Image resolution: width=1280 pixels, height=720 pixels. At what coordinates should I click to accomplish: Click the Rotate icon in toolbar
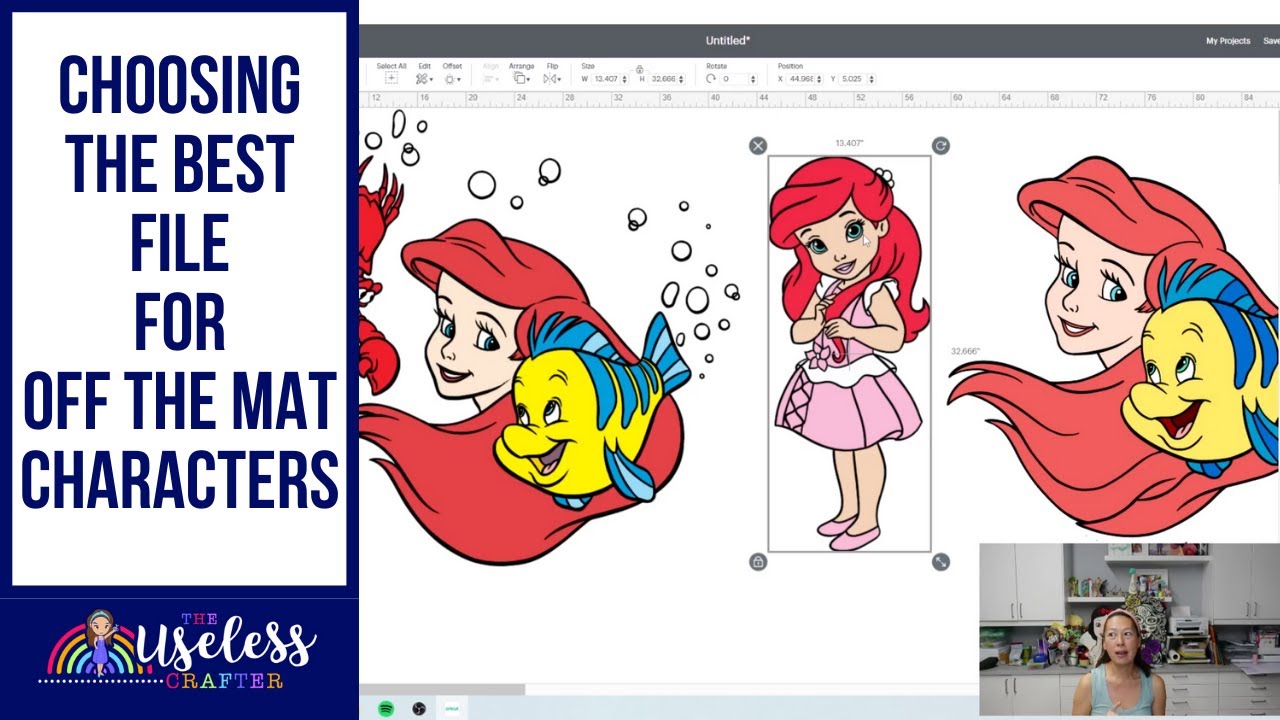point(711,78)
